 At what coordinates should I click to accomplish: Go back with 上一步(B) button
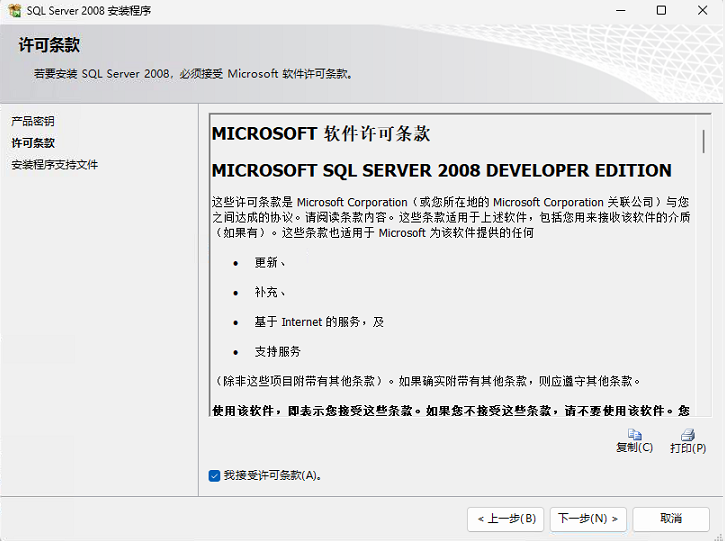tap(505, 519)
